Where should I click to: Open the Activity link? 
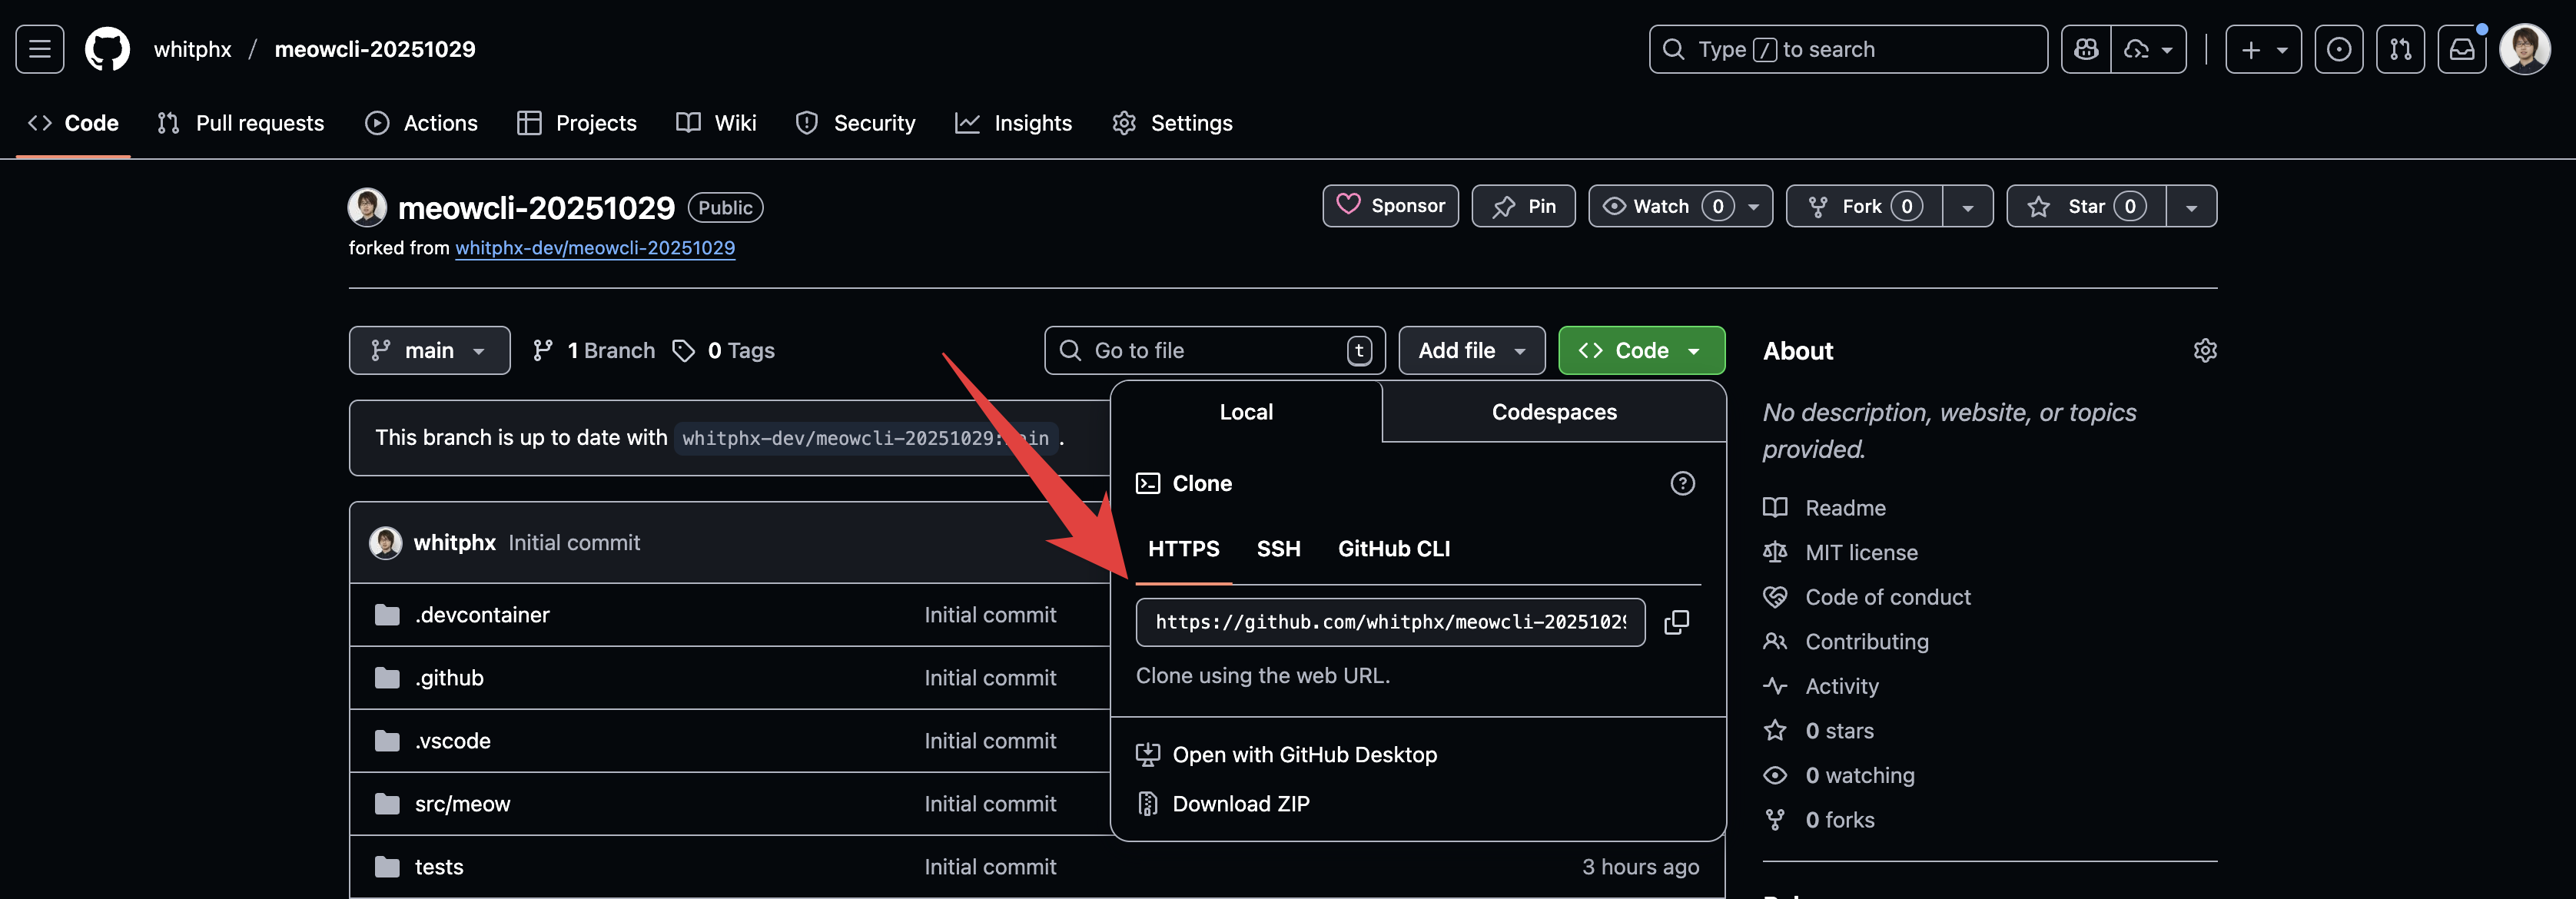pyautogui.click(x=1821, y=686)
